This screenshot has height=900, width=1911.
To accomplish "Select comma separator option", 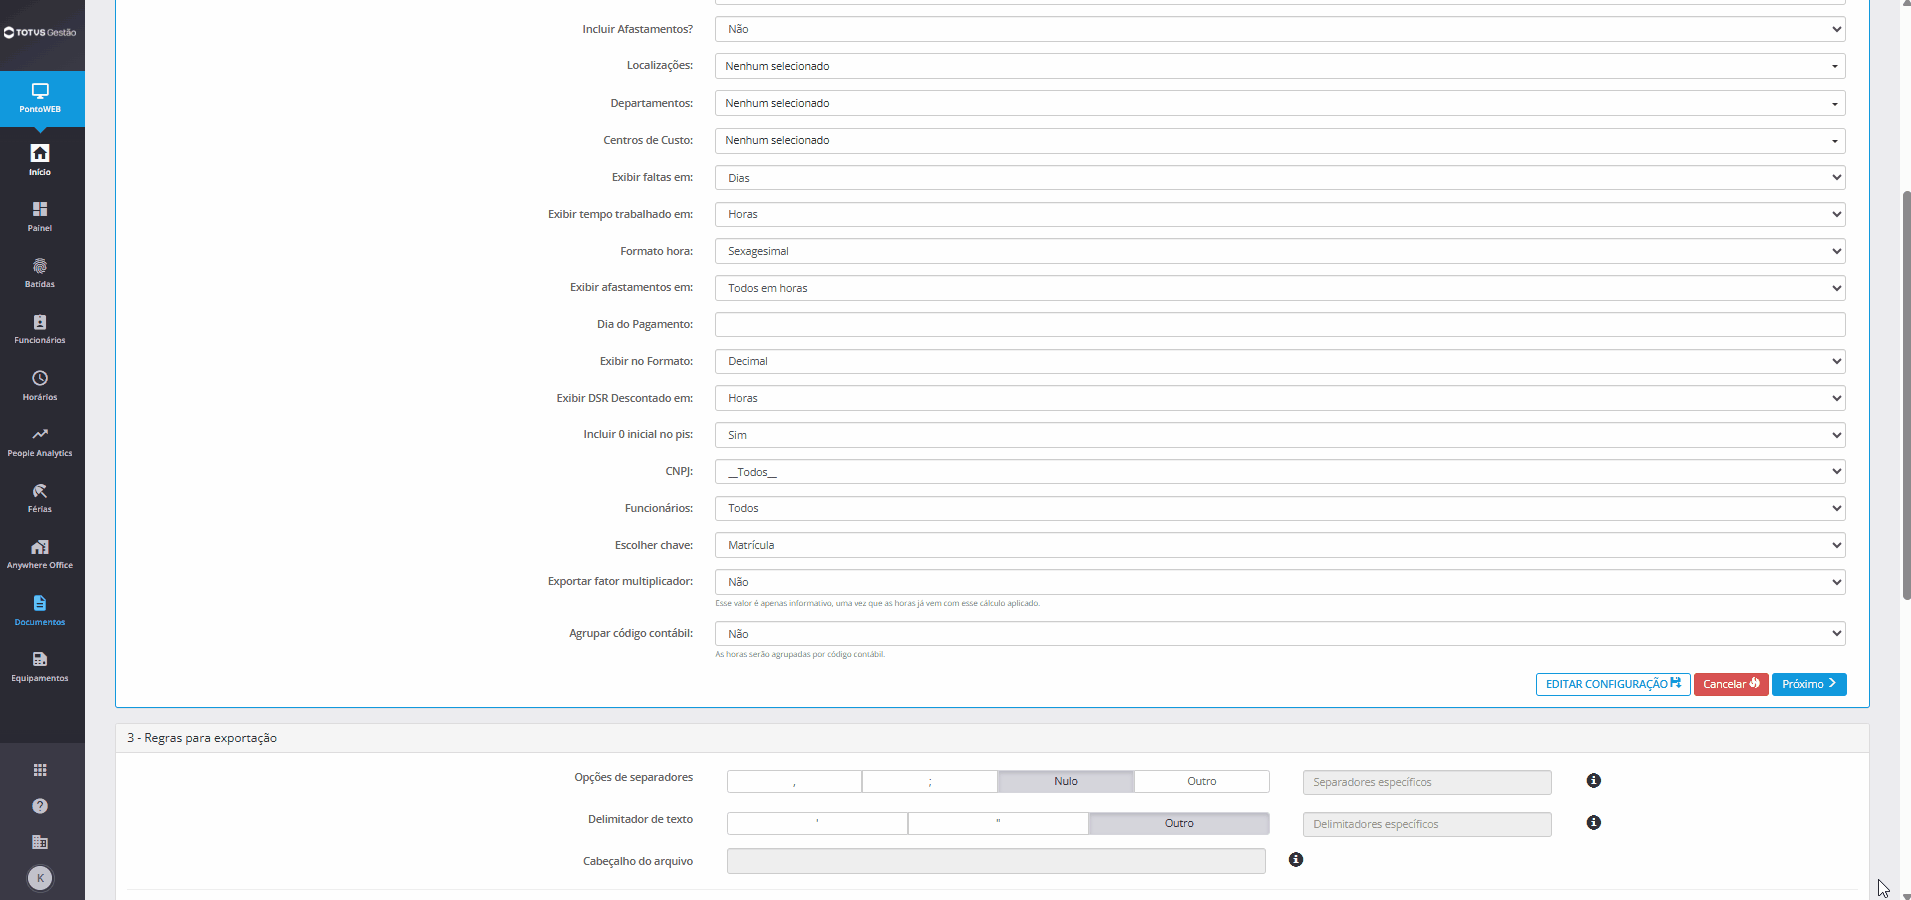I will 794,782.
